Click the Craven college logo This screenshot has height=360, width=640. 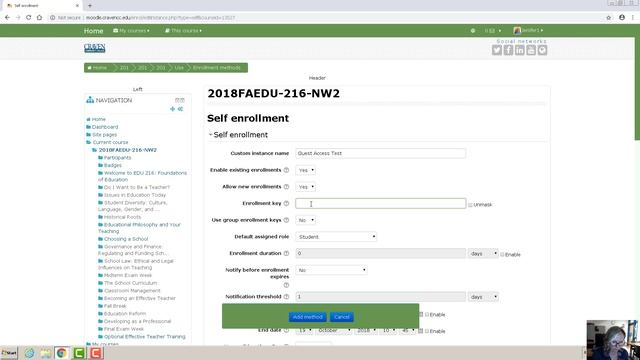95,48
